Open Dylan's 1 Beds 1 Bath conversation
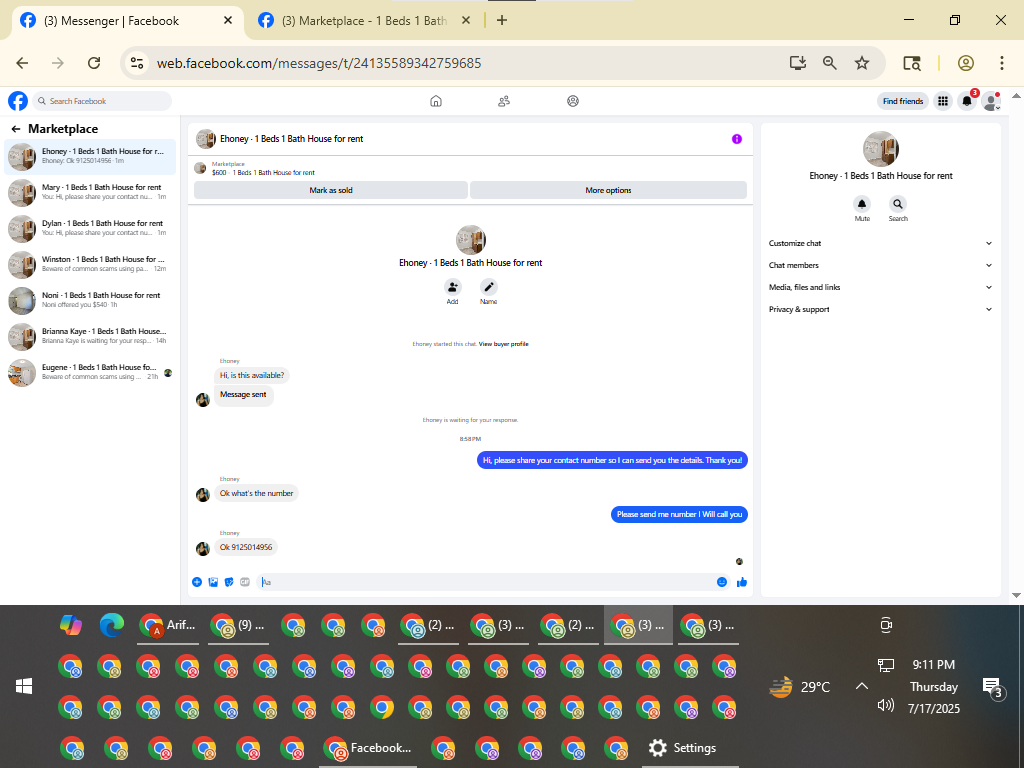The height and width of the screenshot is (768, 1024). pyautogui.click(x=90, y=229)
